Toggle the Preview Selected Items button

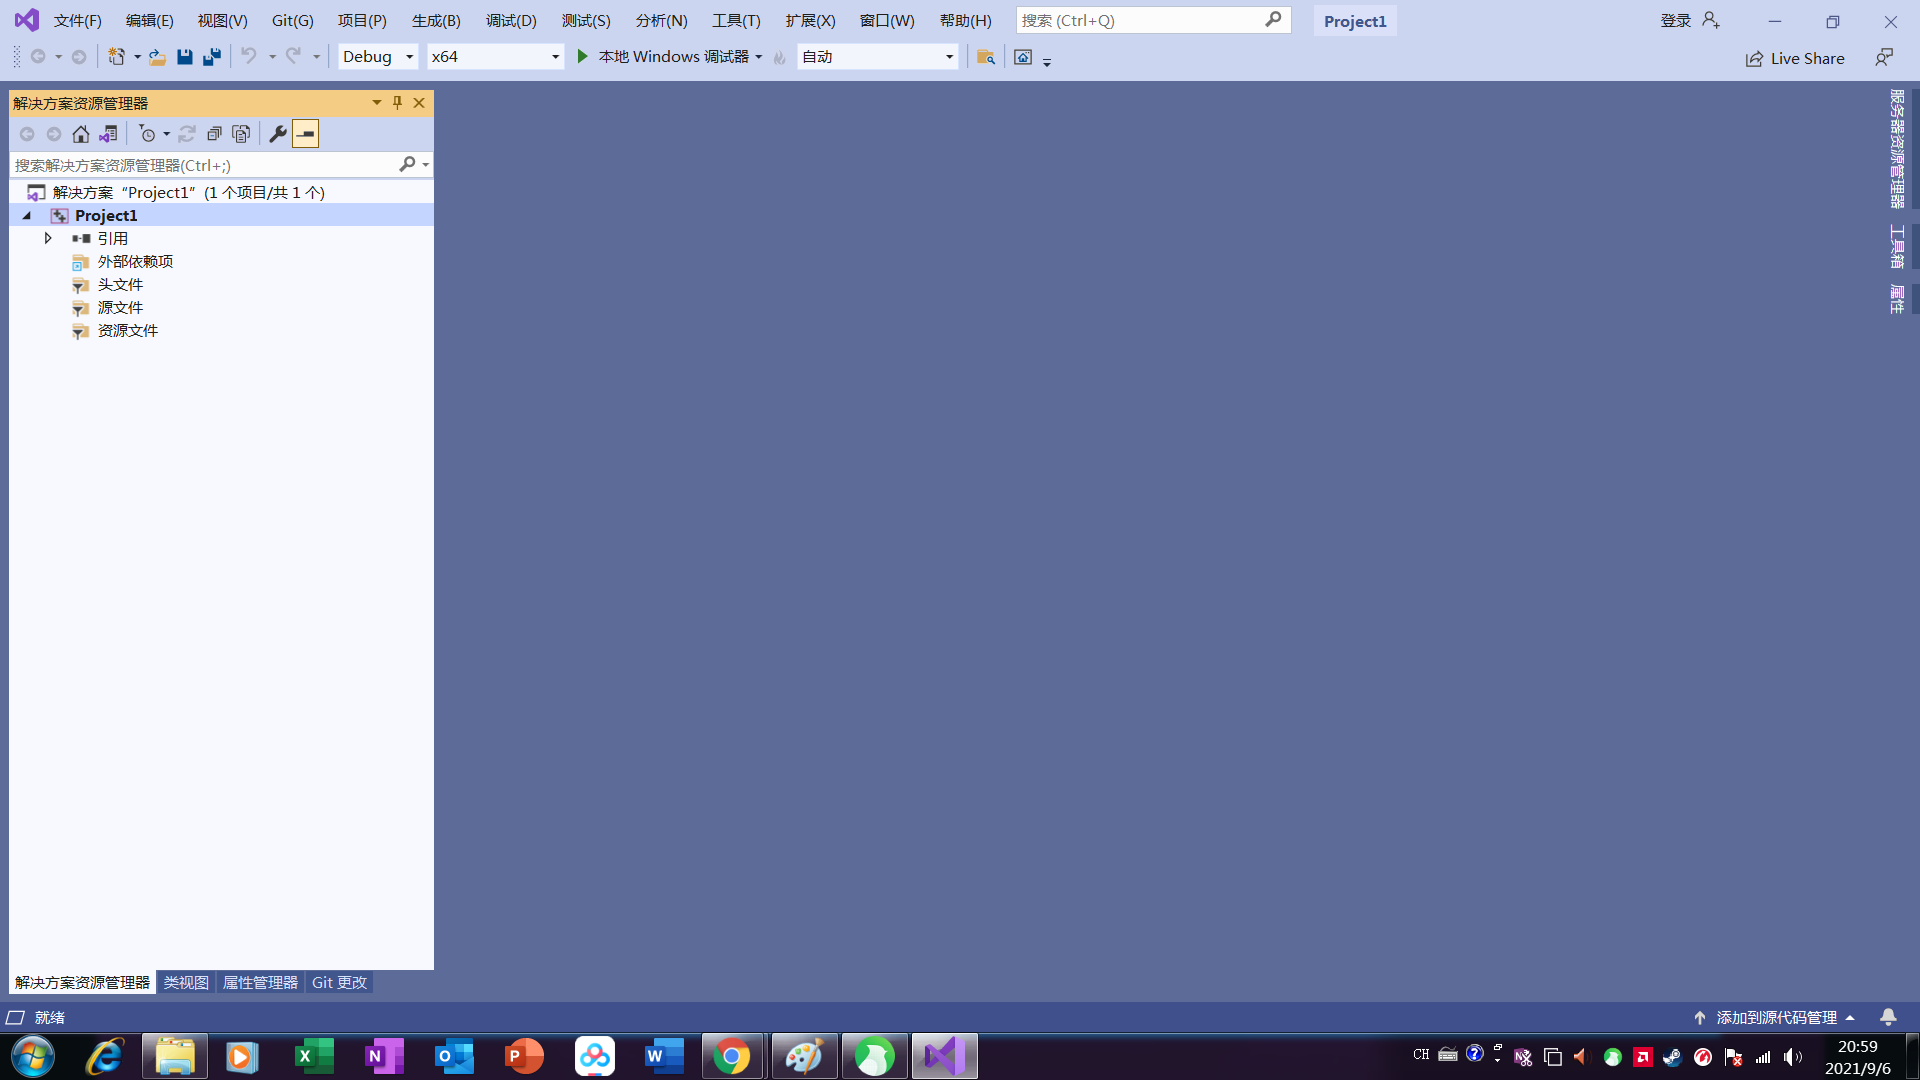tap(305, 134)
